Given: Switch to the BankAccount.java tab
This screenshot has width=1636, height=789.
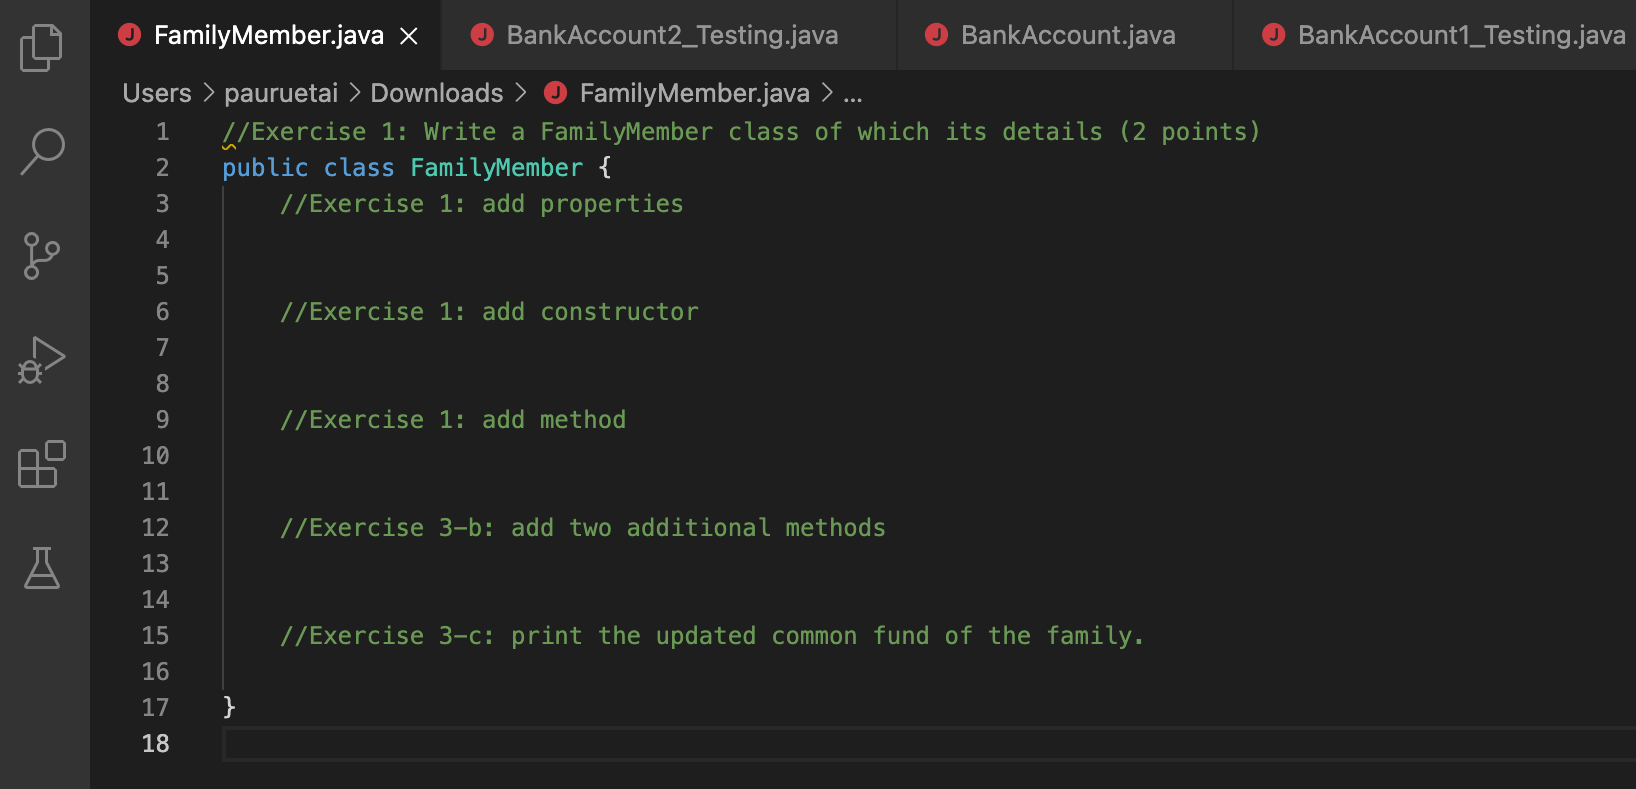Looking at the screenshot, I should click(1067, 35).
